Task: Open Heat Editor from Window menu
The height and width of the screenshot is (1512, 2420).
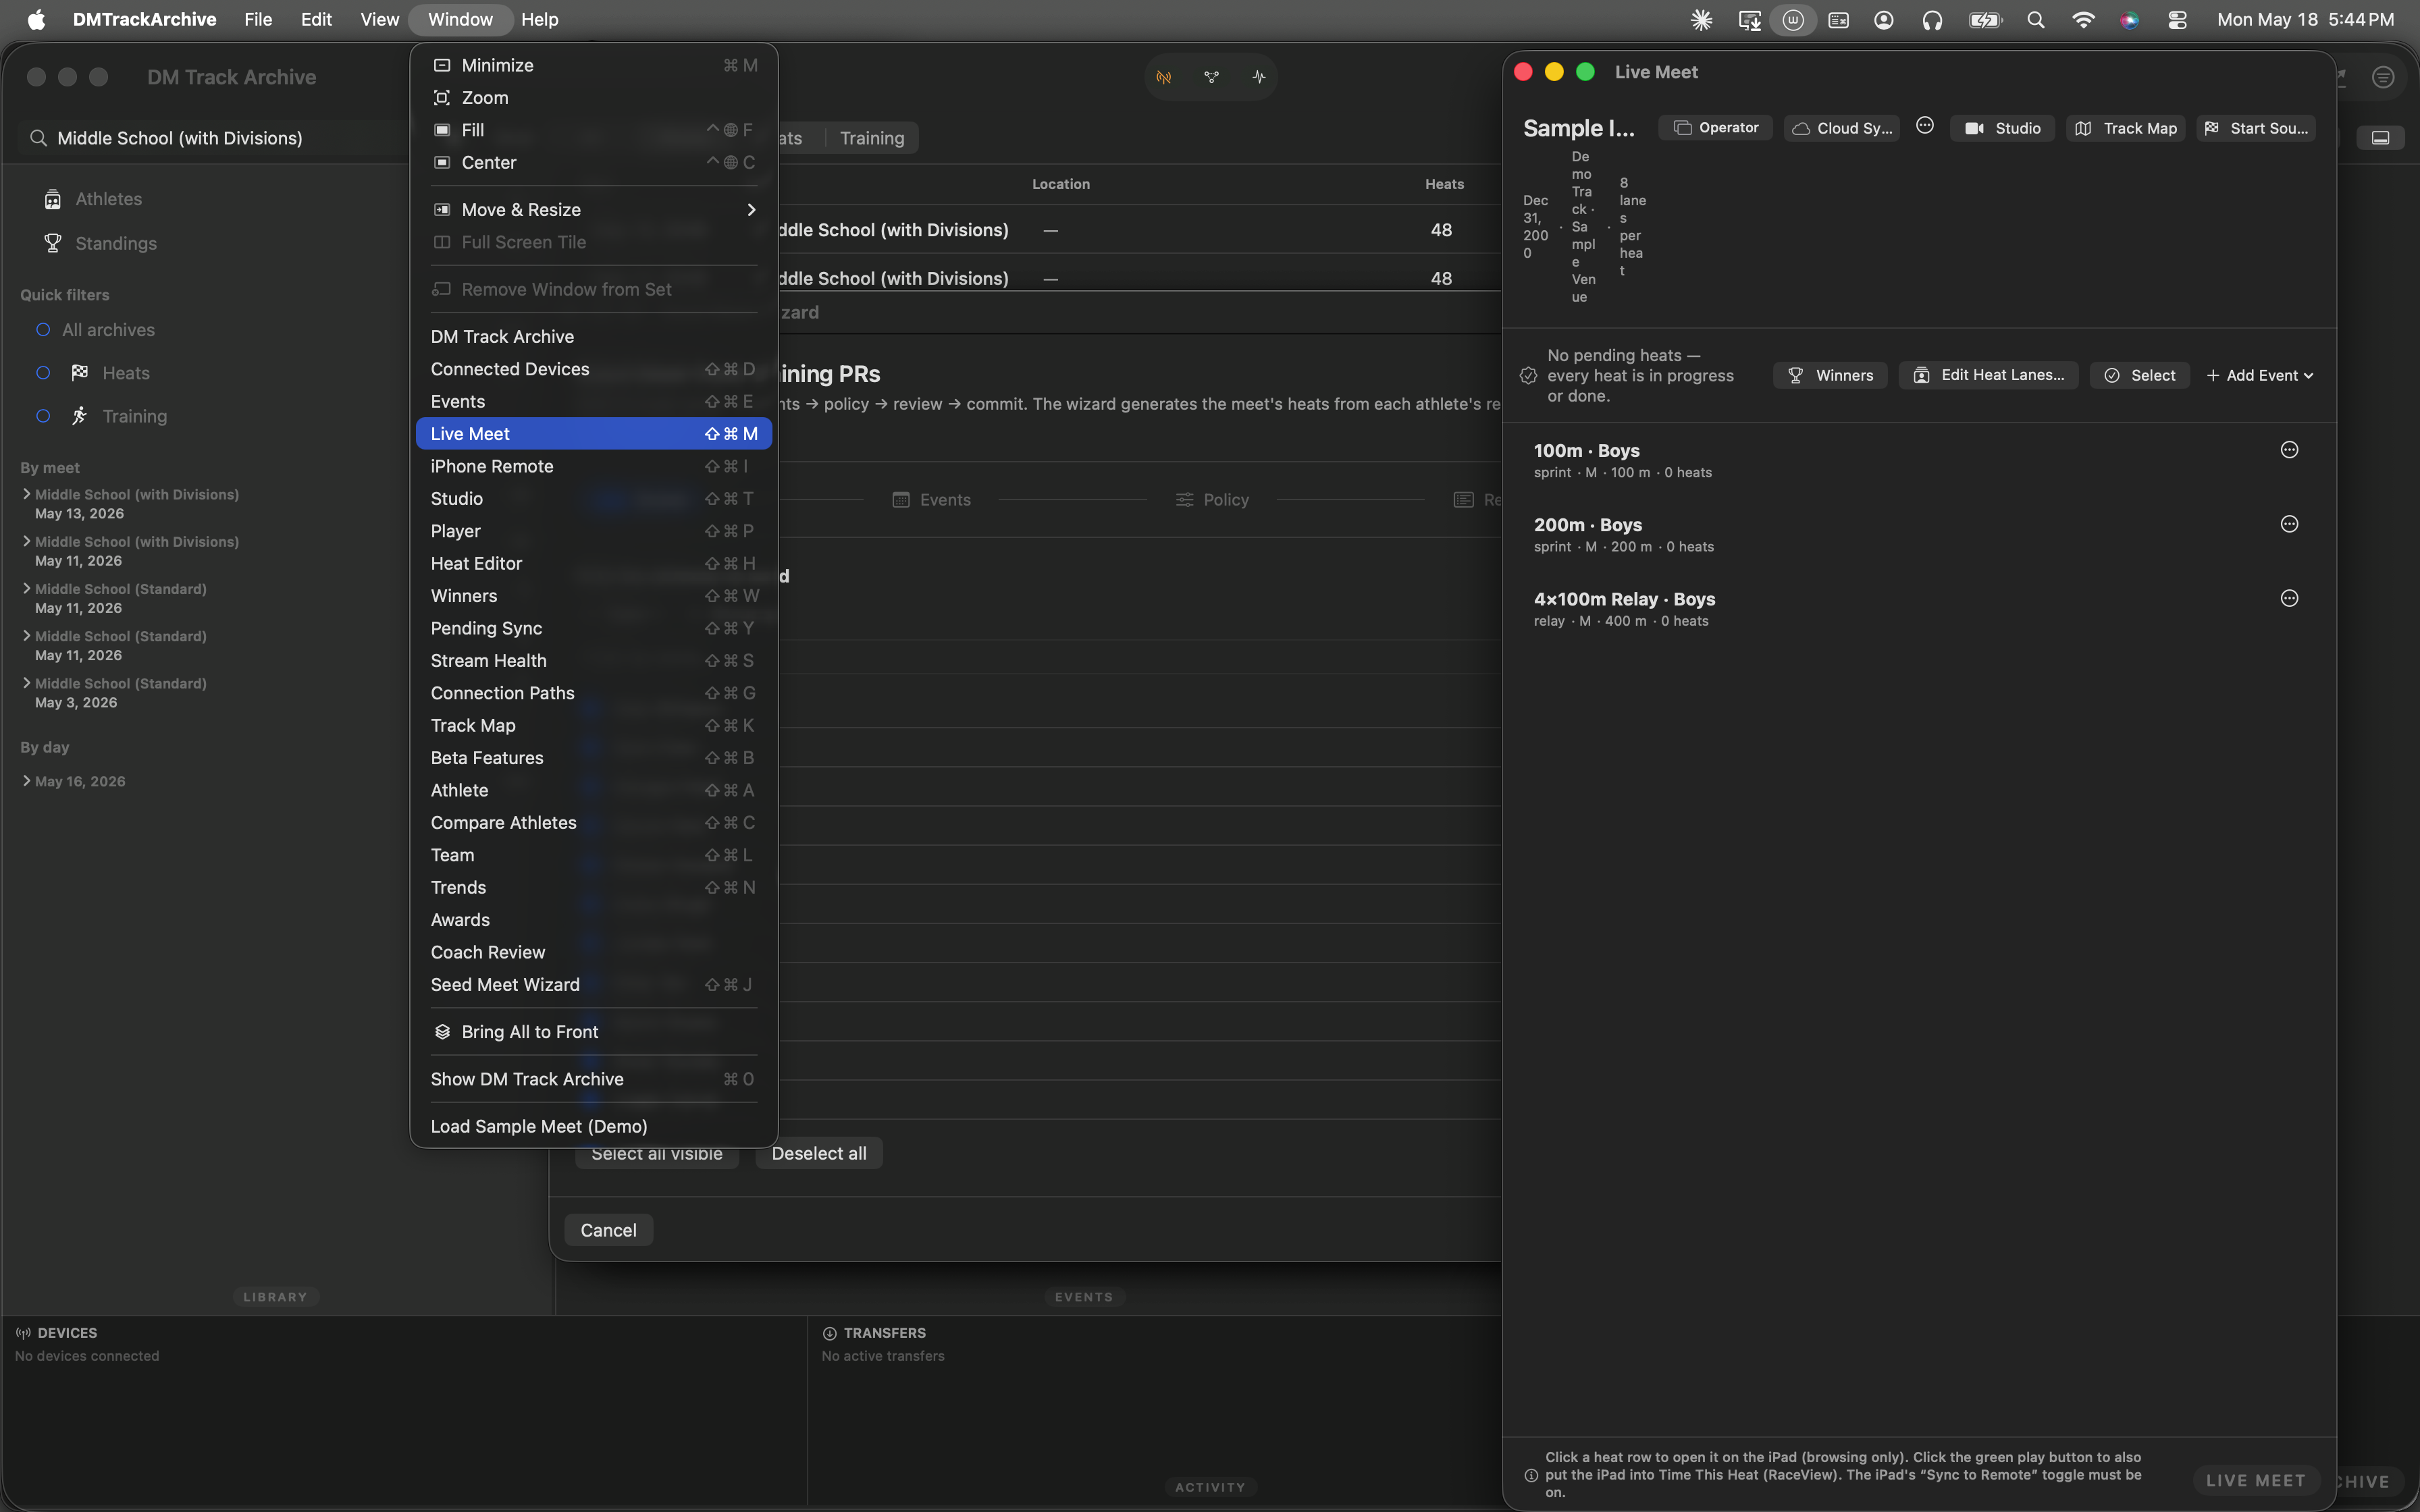Action: coord(593,563)
